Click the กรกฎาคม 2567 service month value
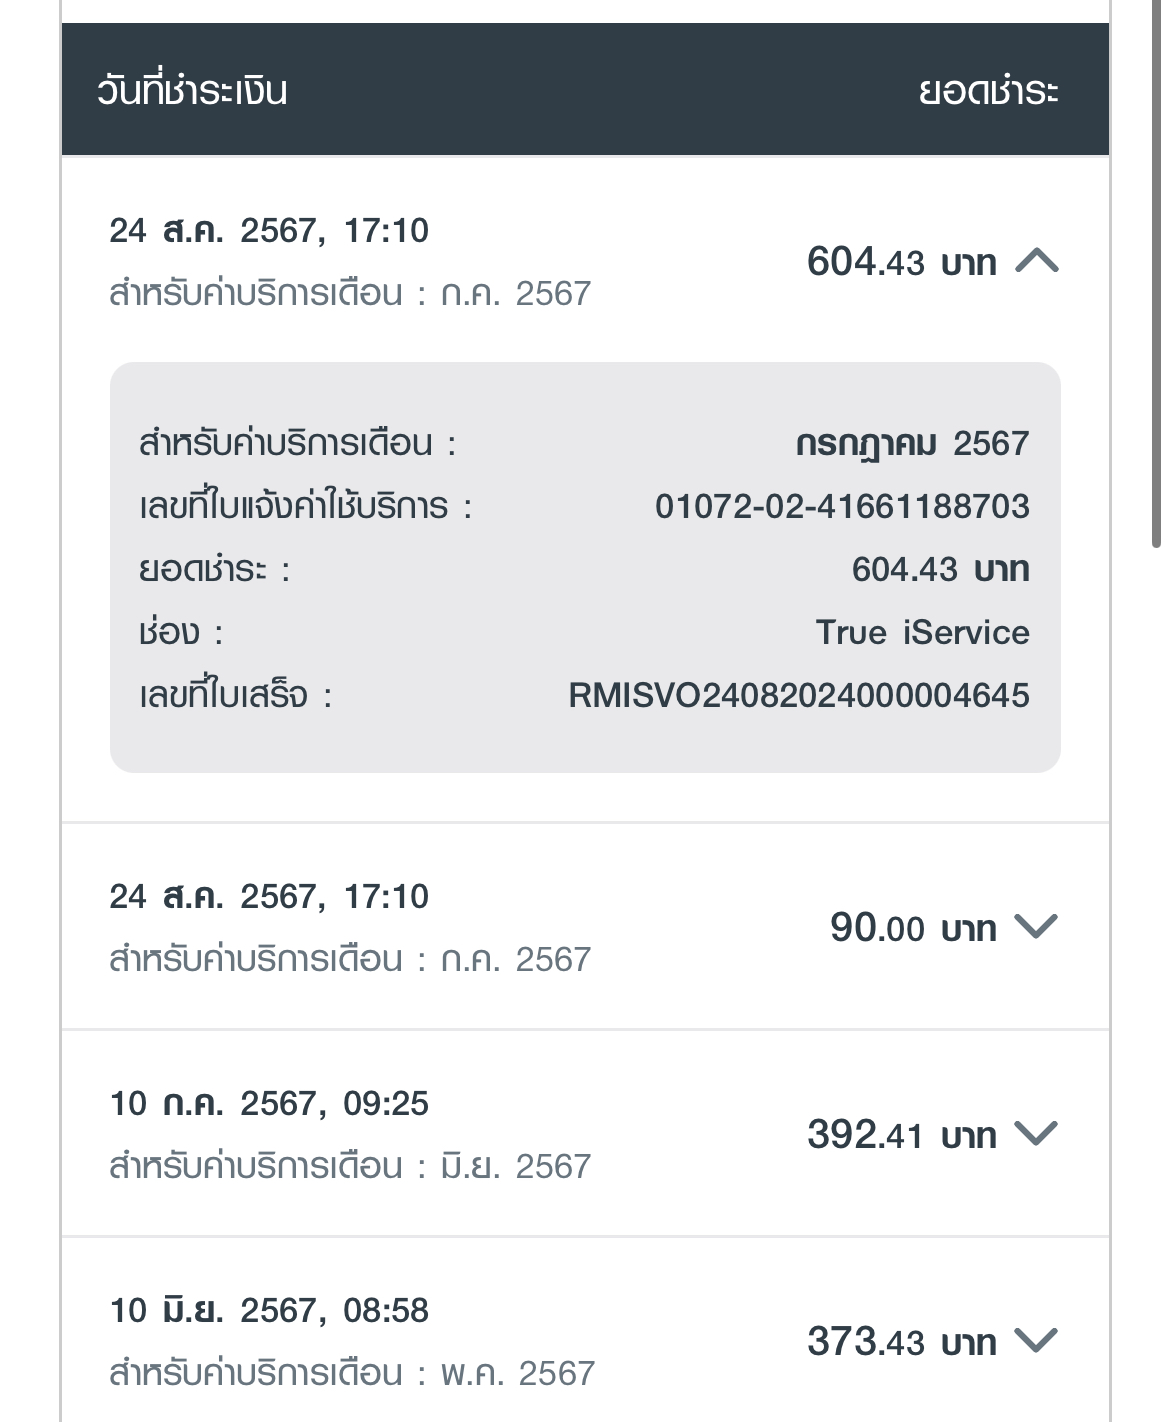 point(912,443)
